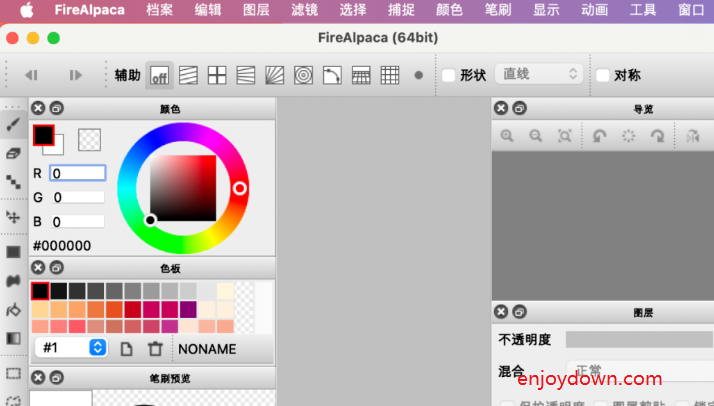The width and height of the screenshot is (714, 406).
Task: Select the Gradient tool
Action: (13, 338)
